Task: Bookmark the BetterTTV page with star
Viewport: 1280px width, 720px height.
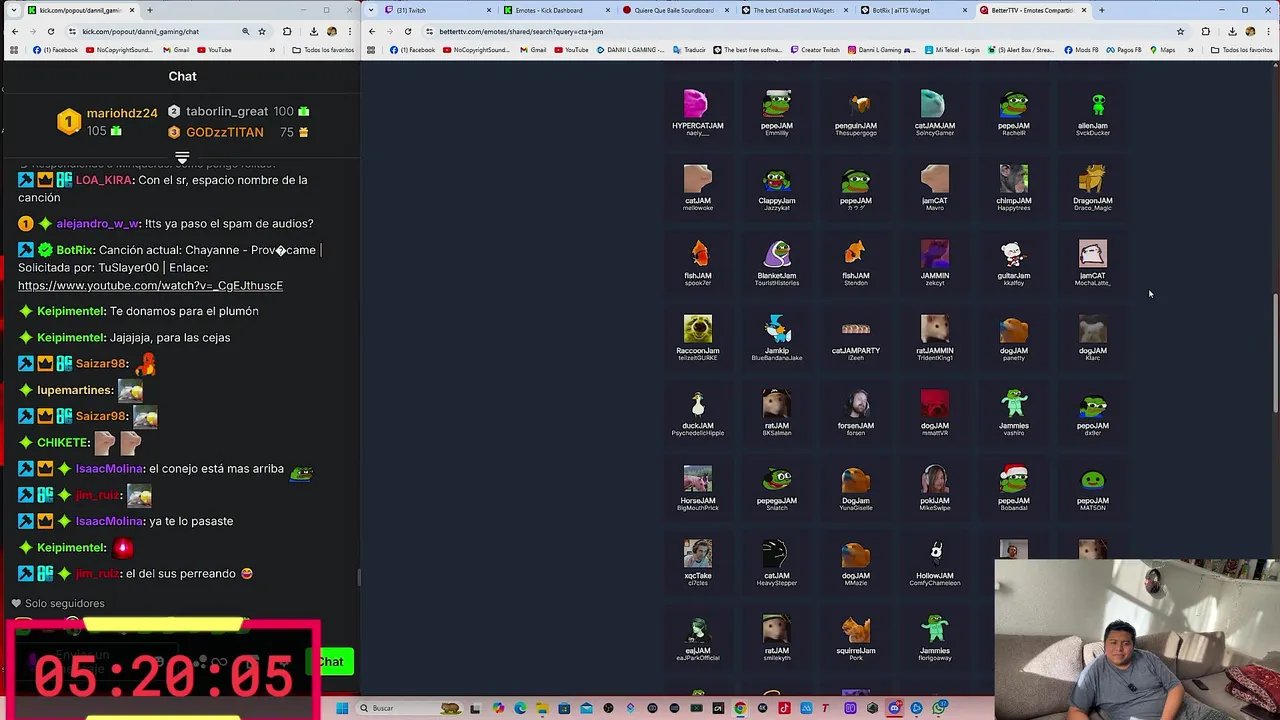Action: (1180, 31)
